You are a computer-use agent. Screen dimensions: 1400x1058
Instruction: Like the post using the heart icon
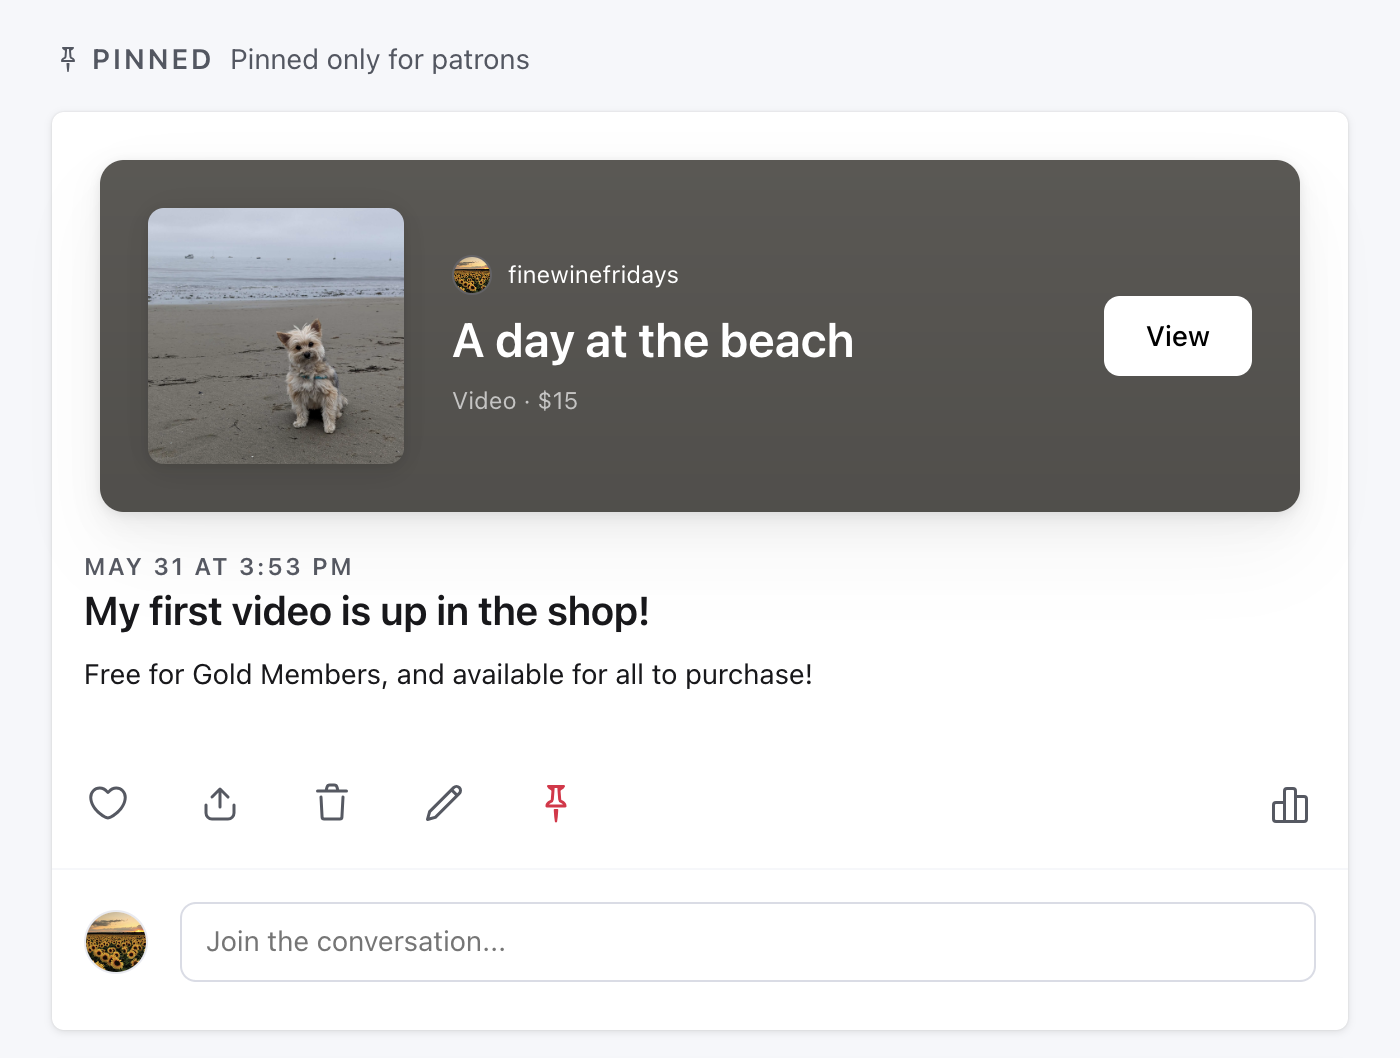point(108,803)
